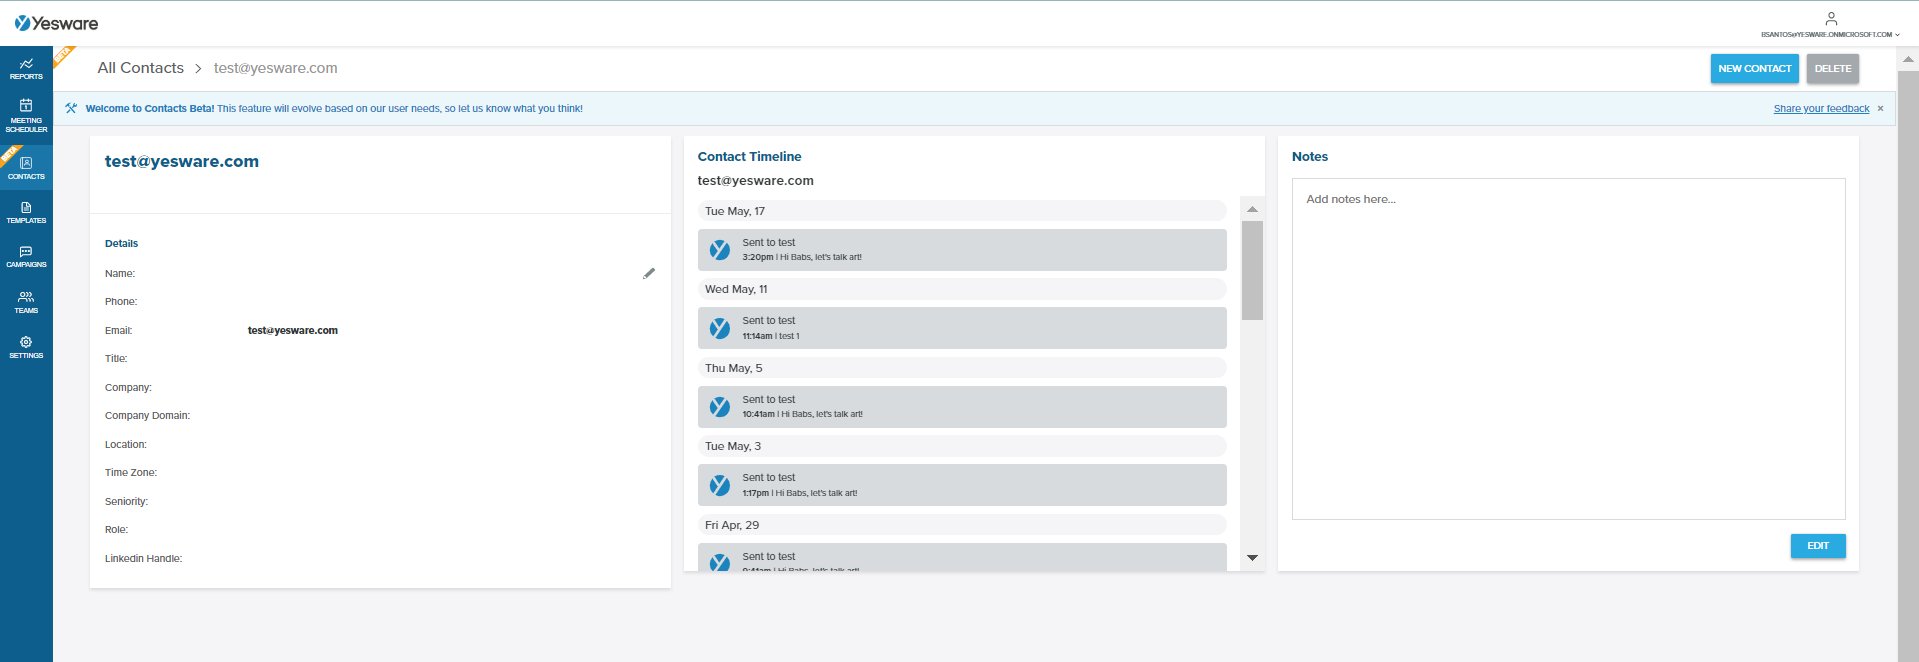Open Settings from the sidebar
Screen dimensions: 1919x662
click(26, 347)
